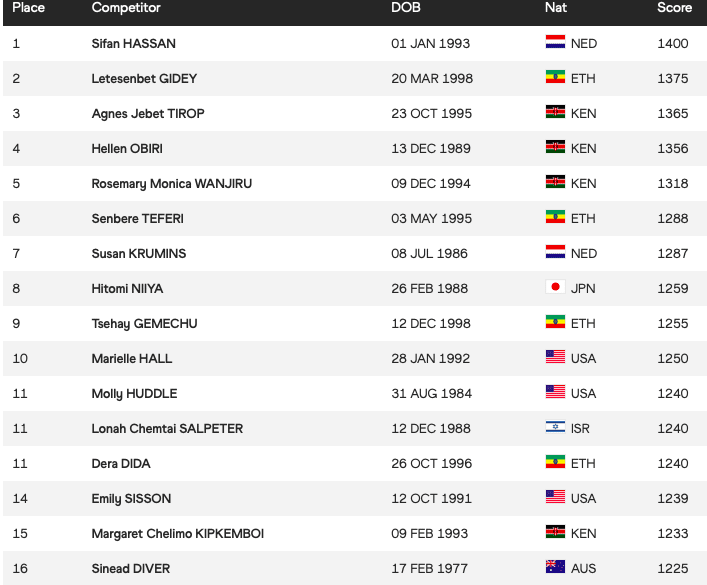Screen dimensions: 707x585
Task: Click the Ethiopia flag next to Letesenbet GIDEY
Action: click(x=555, y=78)
